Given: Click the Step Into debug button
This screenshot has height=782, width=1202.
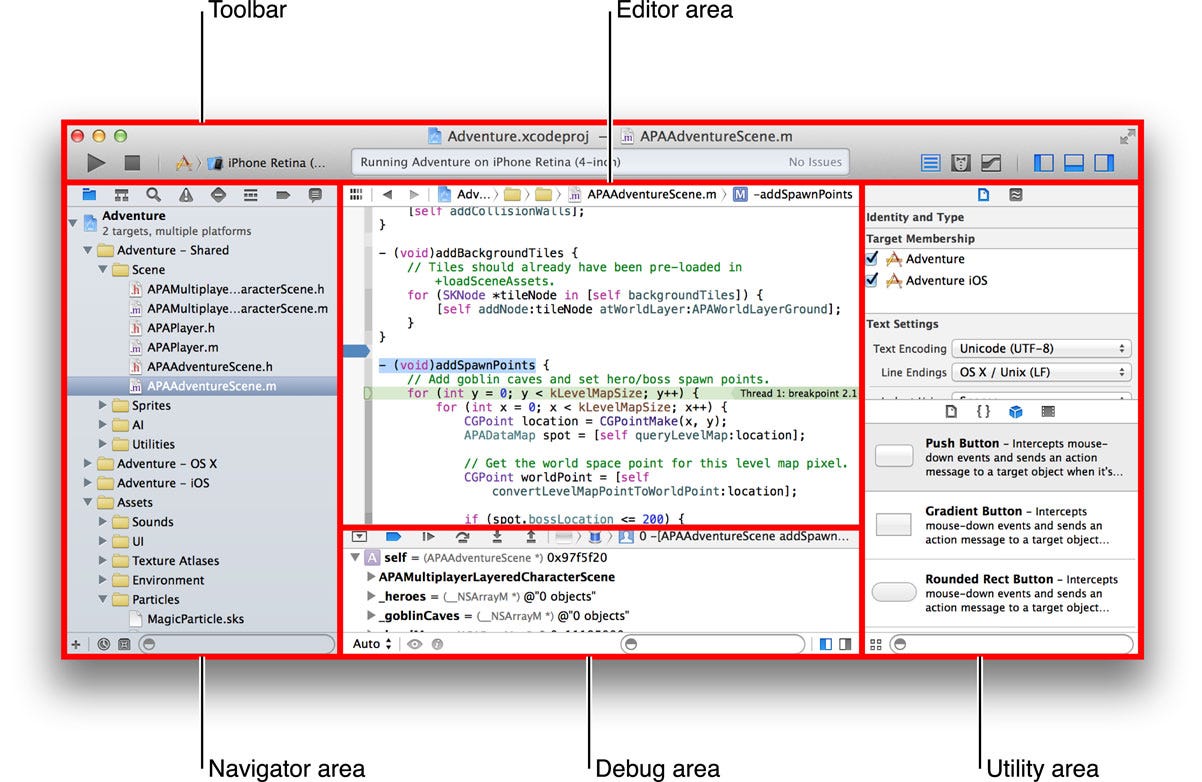Looking at the screenshot, I should tap(497, 537).
